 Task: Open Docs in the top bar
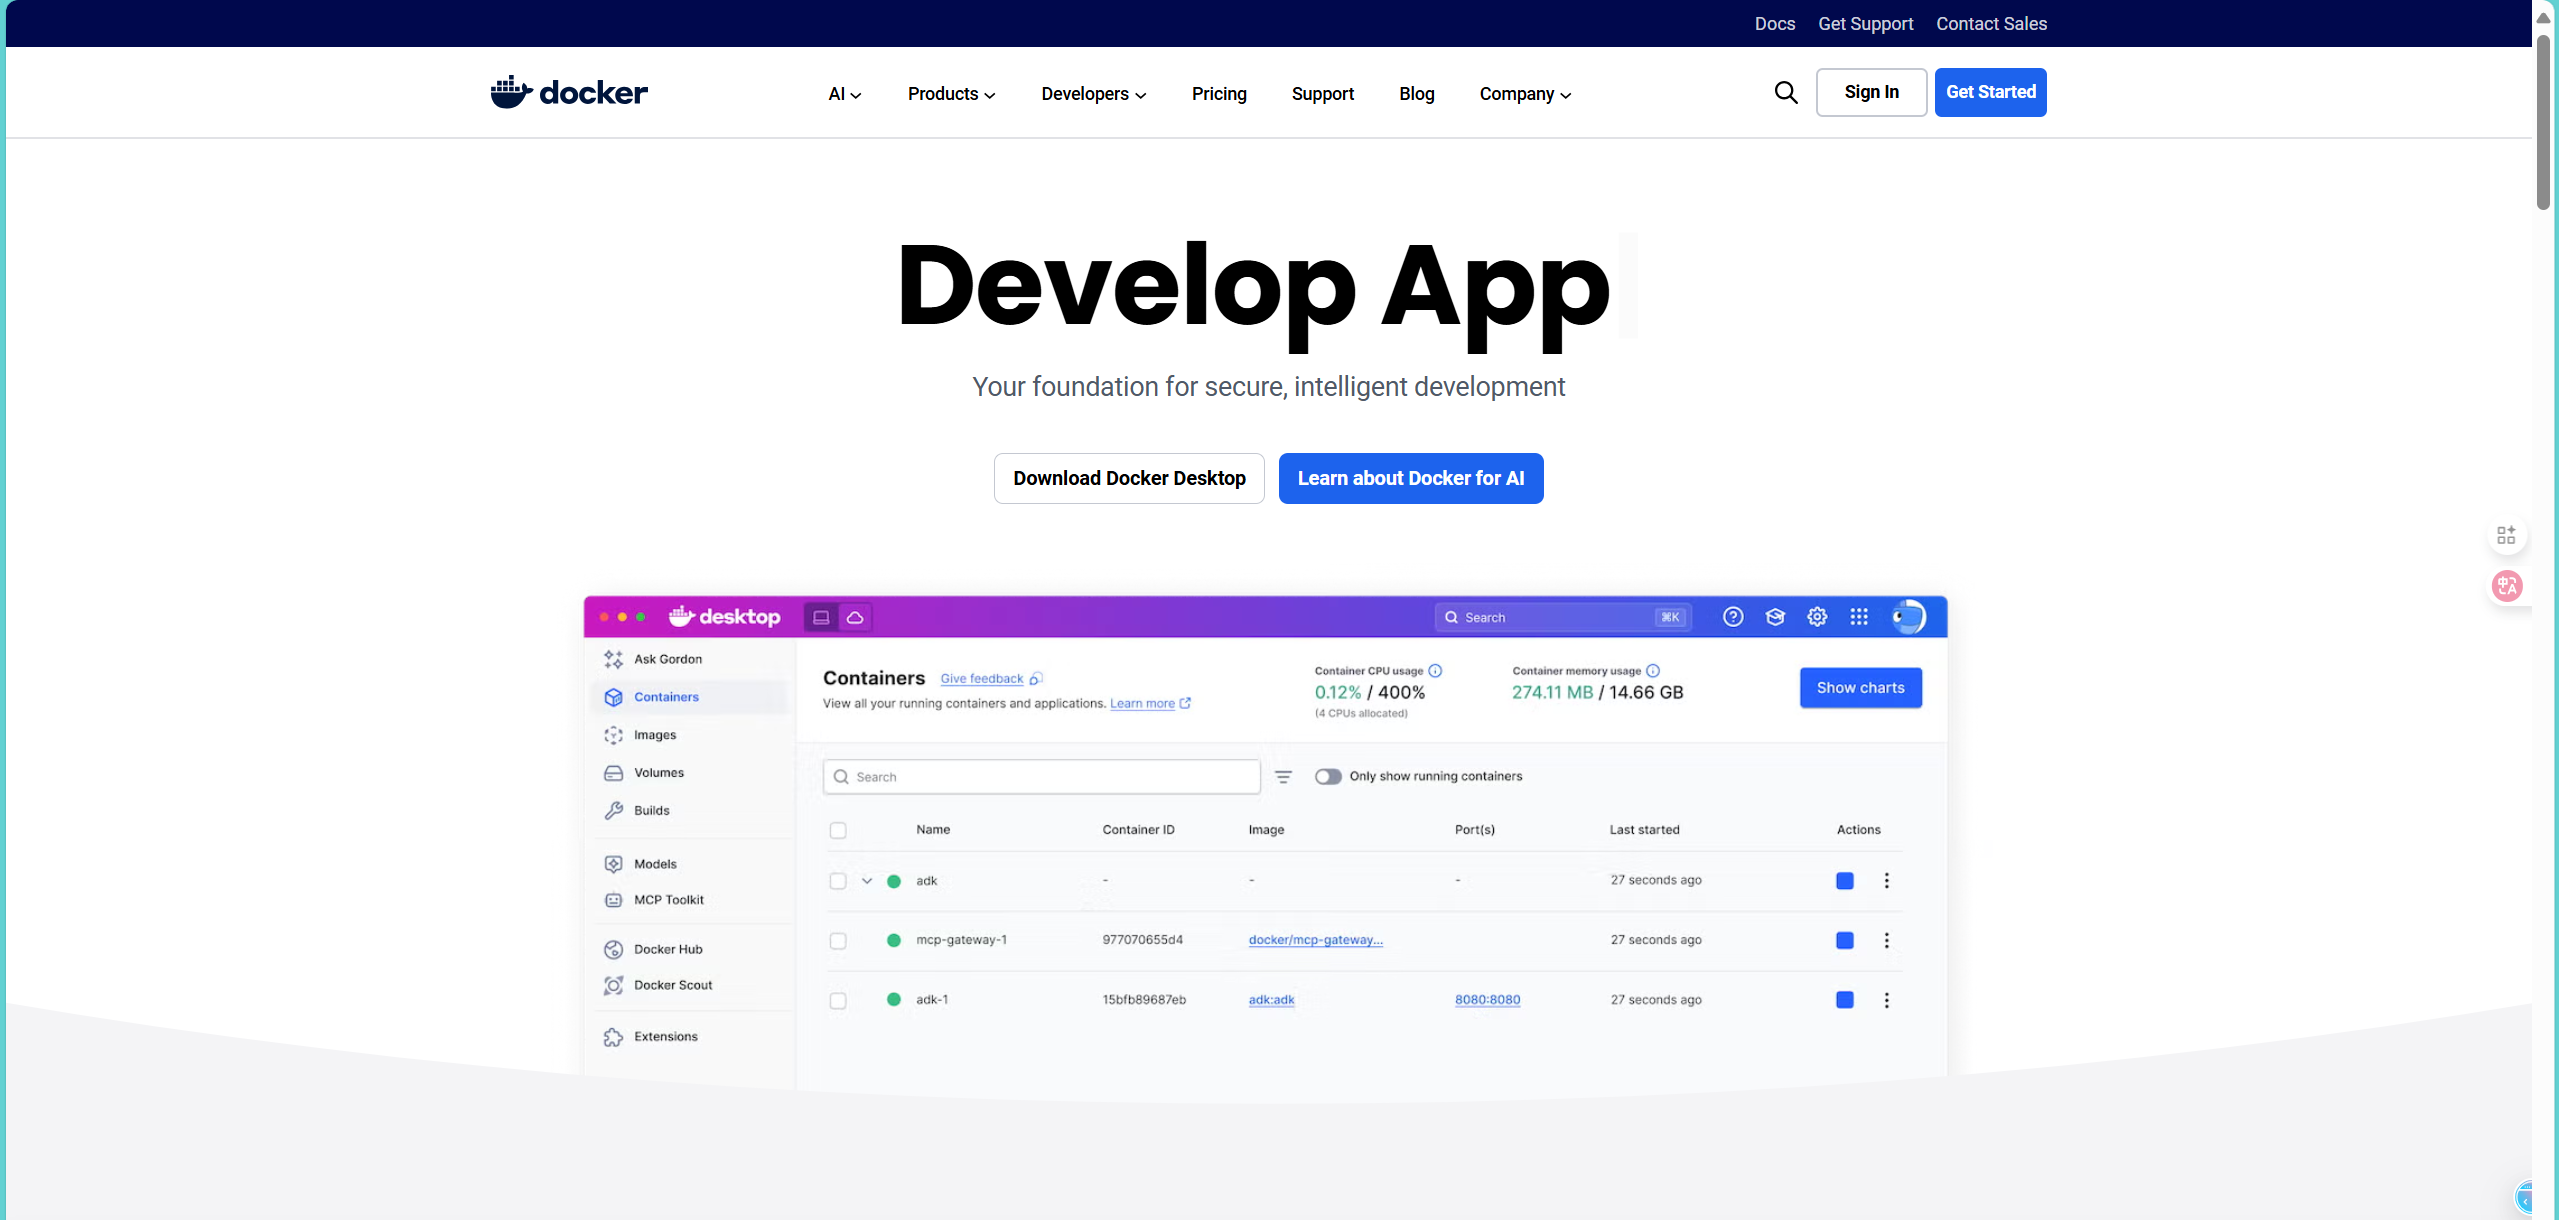1774,24
